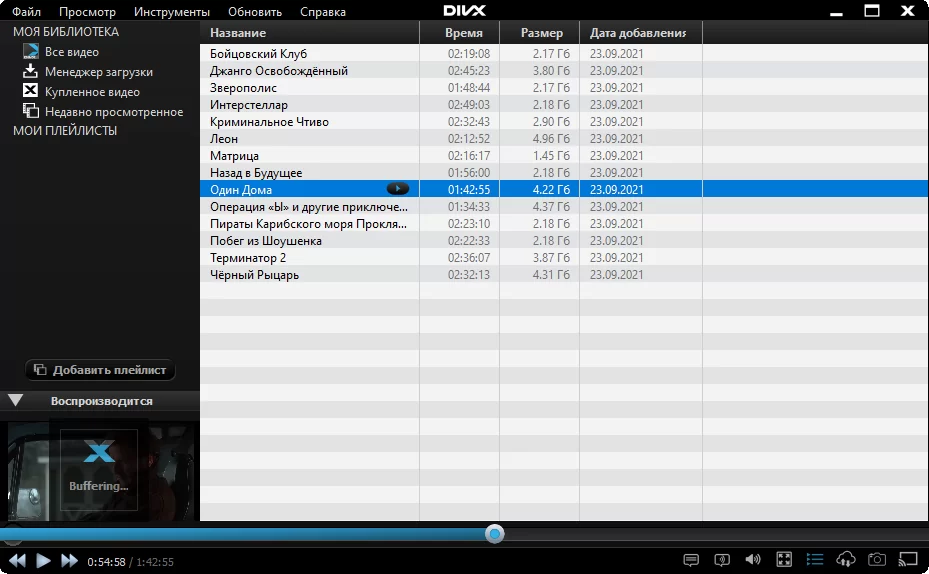Viewport: 929px width, 574px height.
Task: Open the Справка menu
Action: [323, 12]
